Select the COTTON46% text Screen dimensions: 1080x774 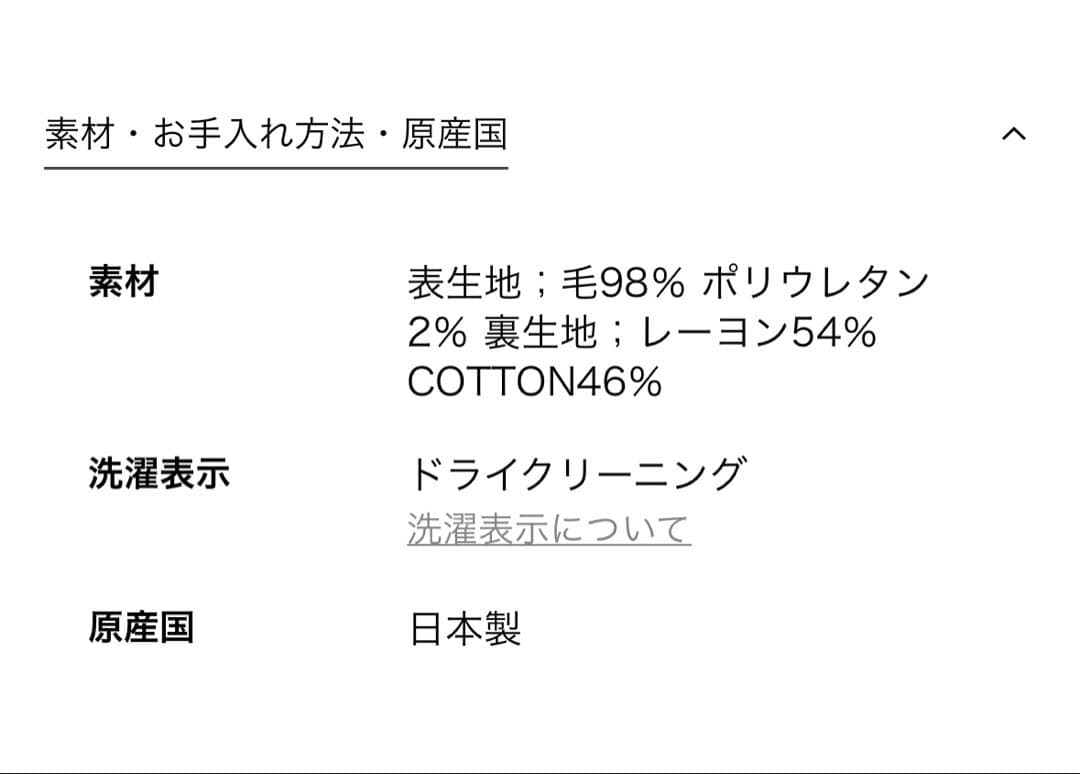coord(534,385)
